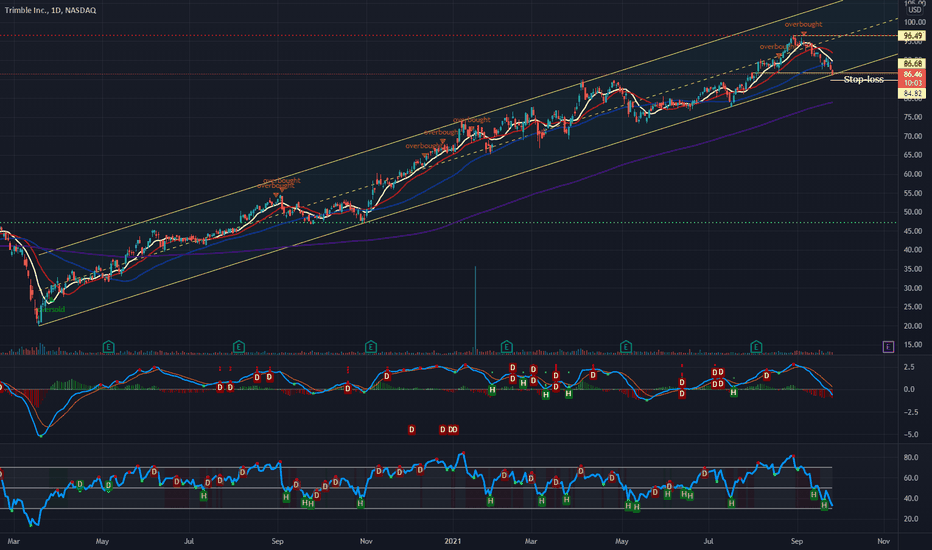The height and width of the screenshot is (550, 932).
Task: Click the 84.82 stop-loss price tag
Action: tap(912, 94)
